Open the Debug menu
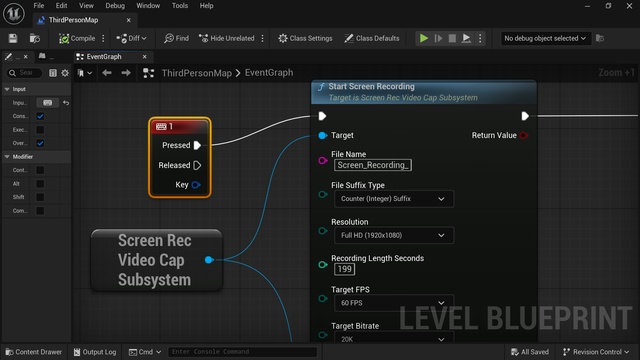 point(115,6)
